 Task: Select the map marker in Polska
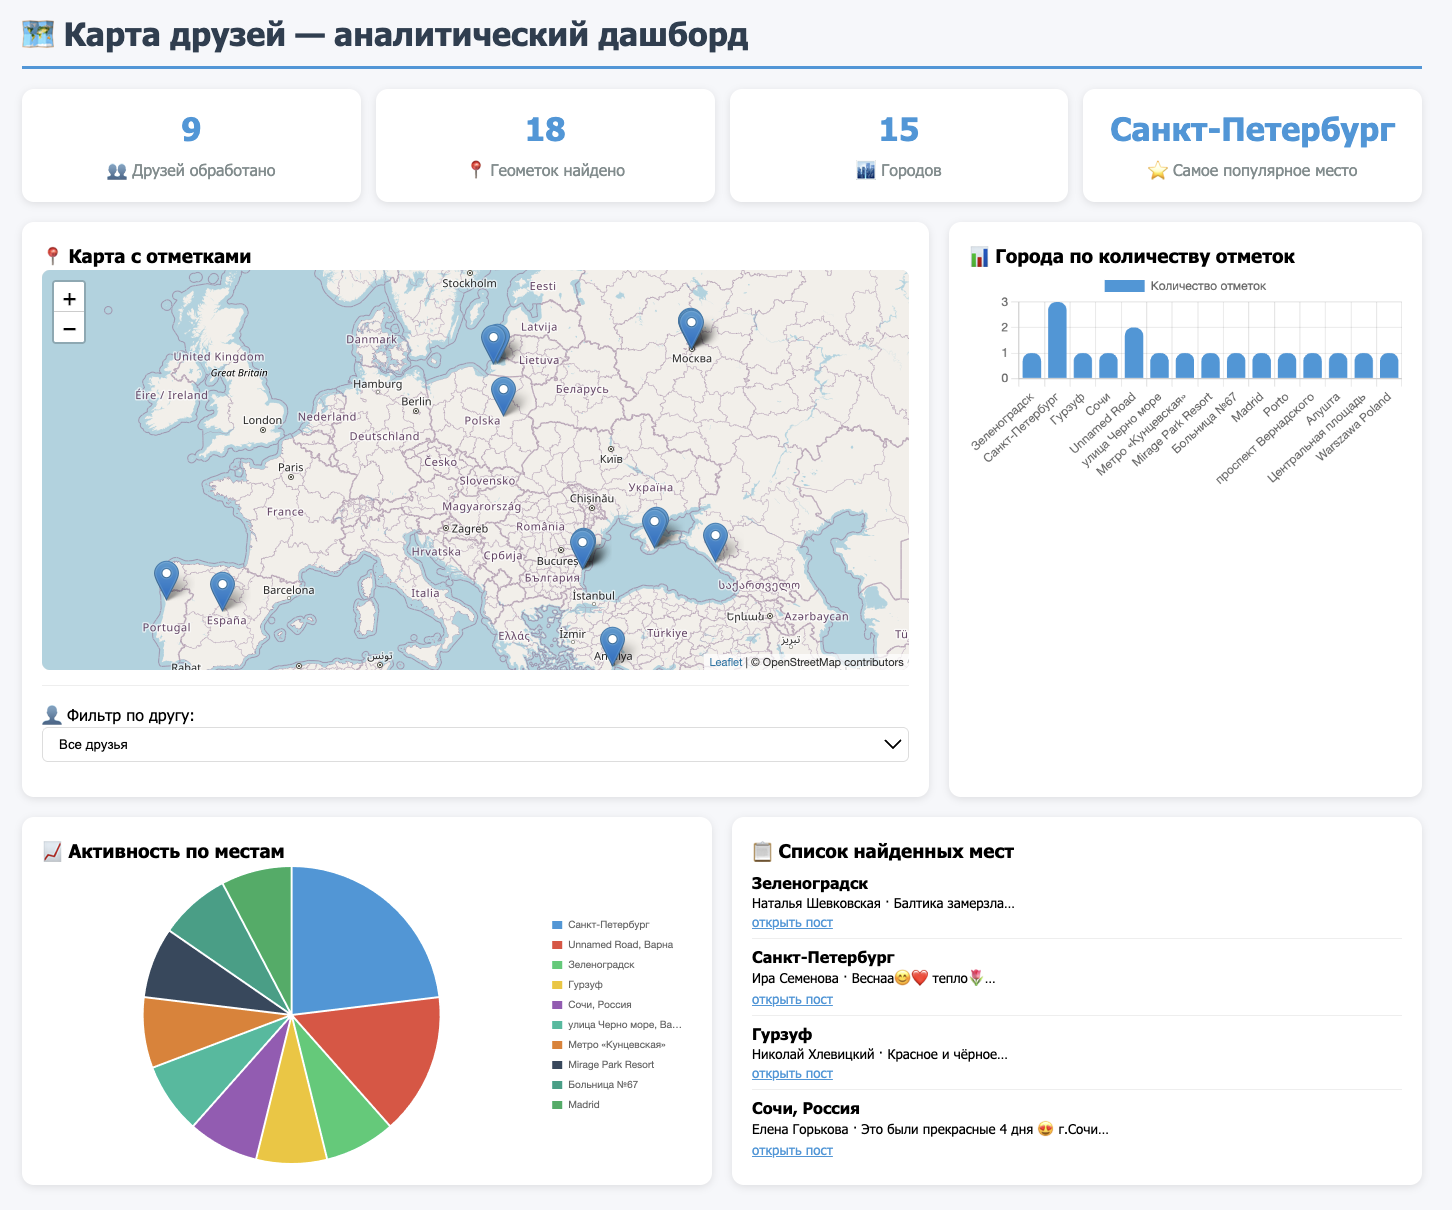pos(504,394)
